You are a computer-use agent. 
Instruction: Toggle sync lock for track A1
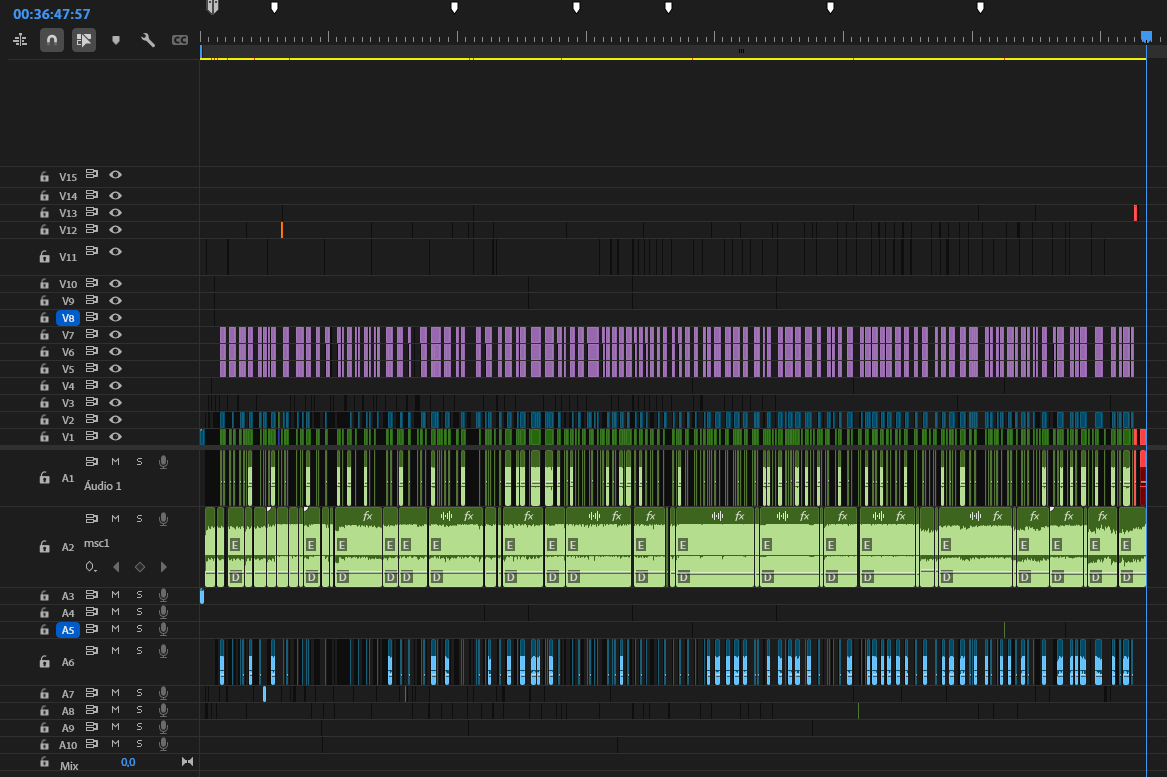tap(92, 461)
